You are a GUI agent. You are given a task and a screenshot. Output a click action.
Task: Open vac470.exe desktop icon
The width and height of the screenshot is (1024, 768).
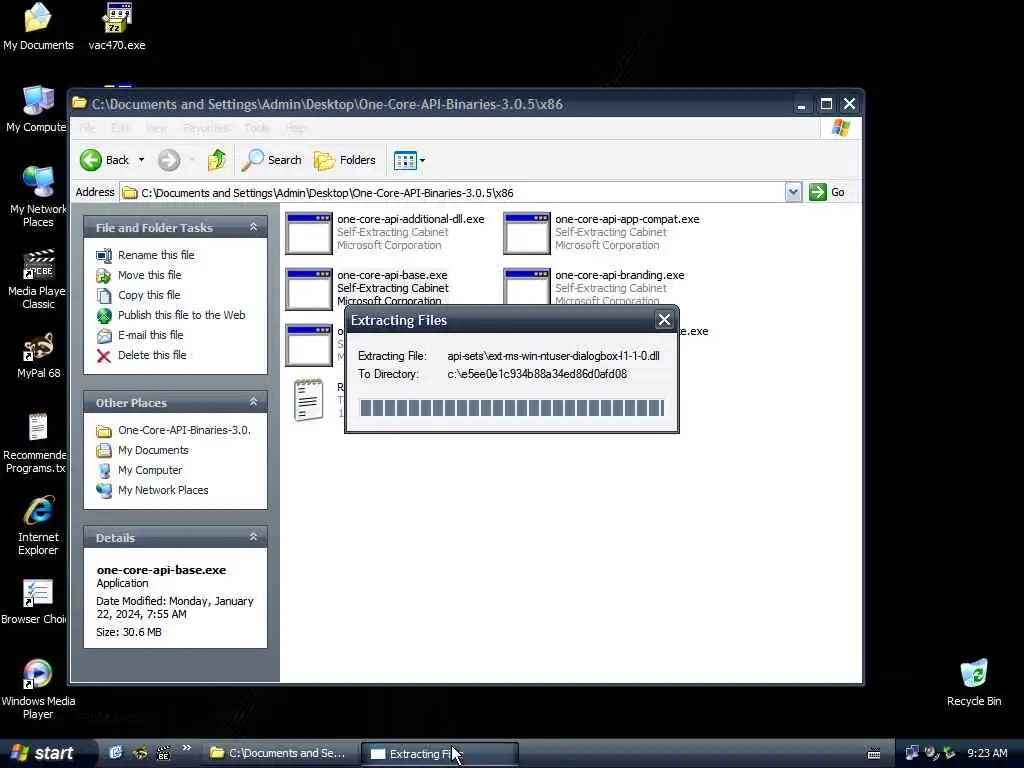(x=117, y=26)
